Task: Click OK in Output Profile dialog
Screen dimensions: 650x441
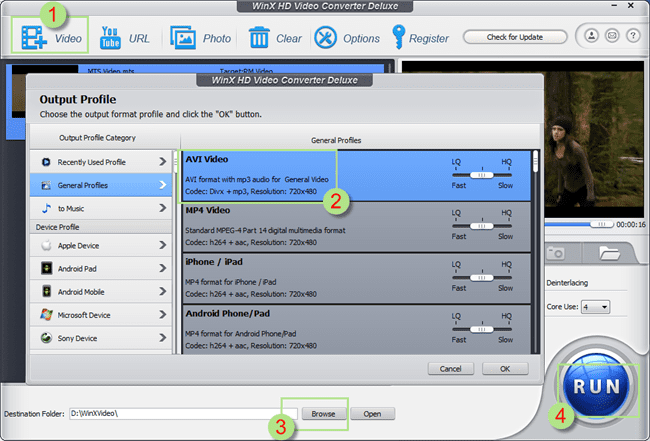Action: tap(505, 368)
